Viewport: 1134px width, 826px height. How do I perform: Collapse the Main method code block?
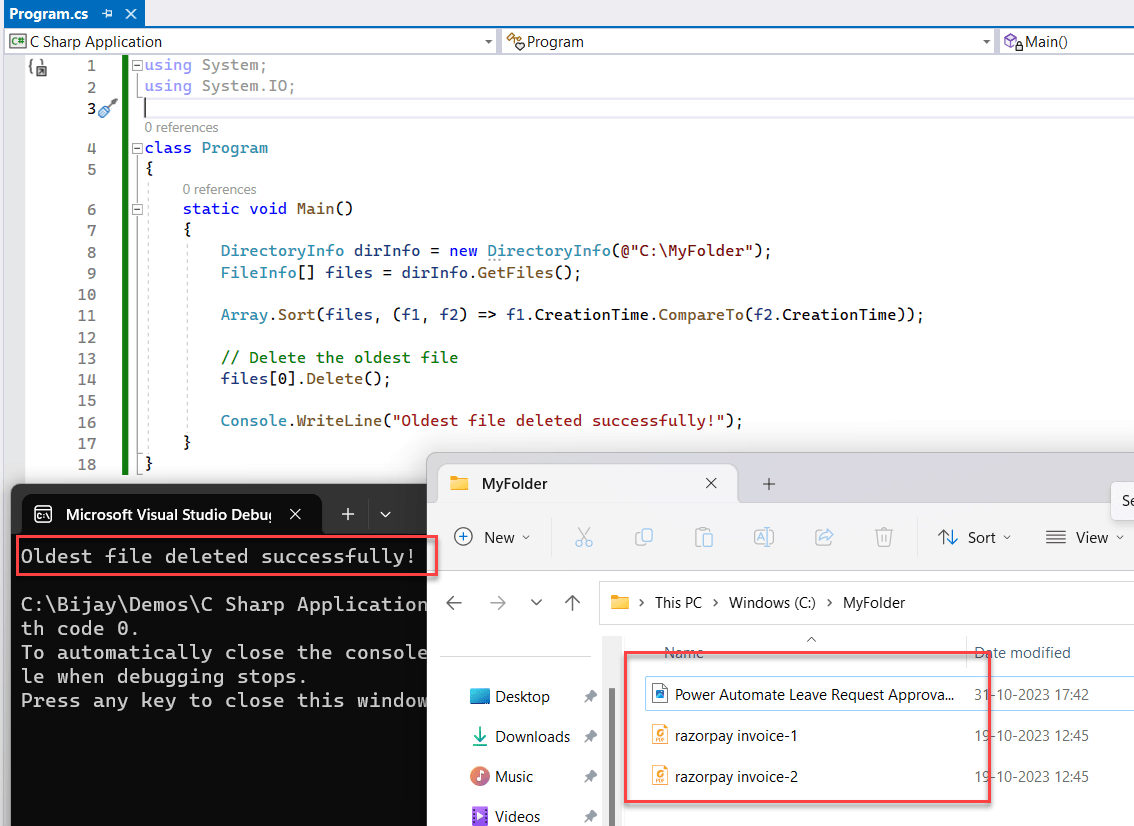coord(136,209)
